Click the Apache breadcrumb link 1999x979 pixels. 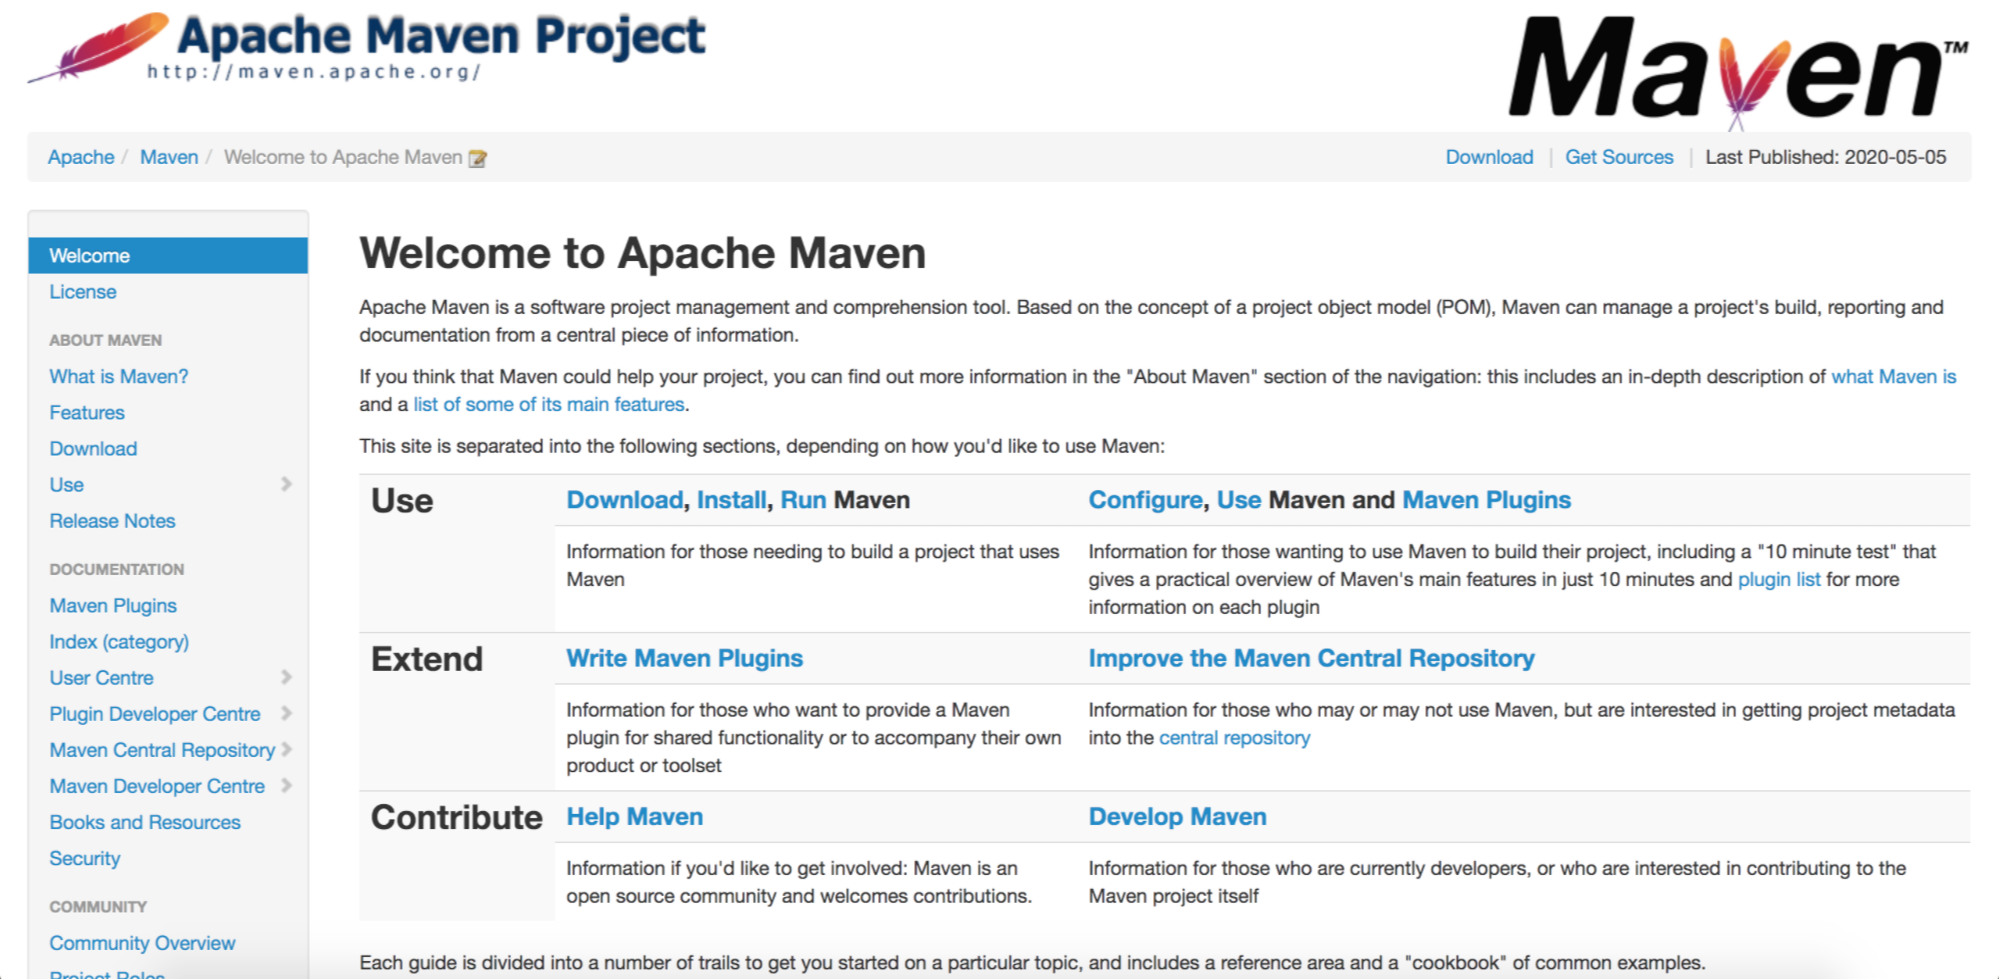click(x=81, y=157)
